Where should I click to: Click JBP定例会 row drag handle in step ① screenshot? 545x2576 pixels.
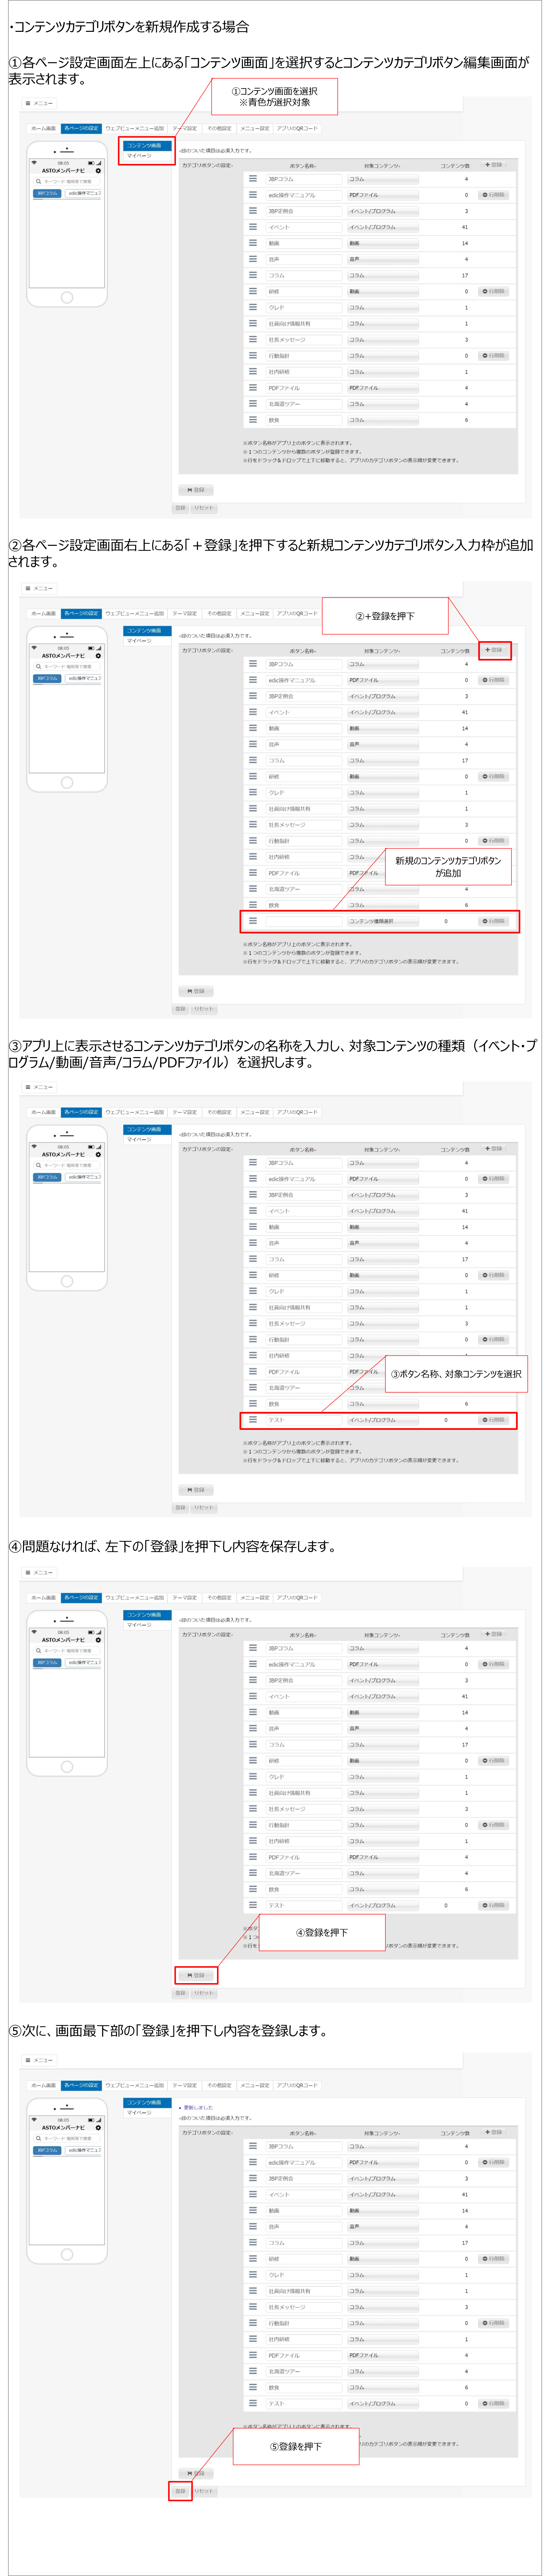click(x=253, y=211)
